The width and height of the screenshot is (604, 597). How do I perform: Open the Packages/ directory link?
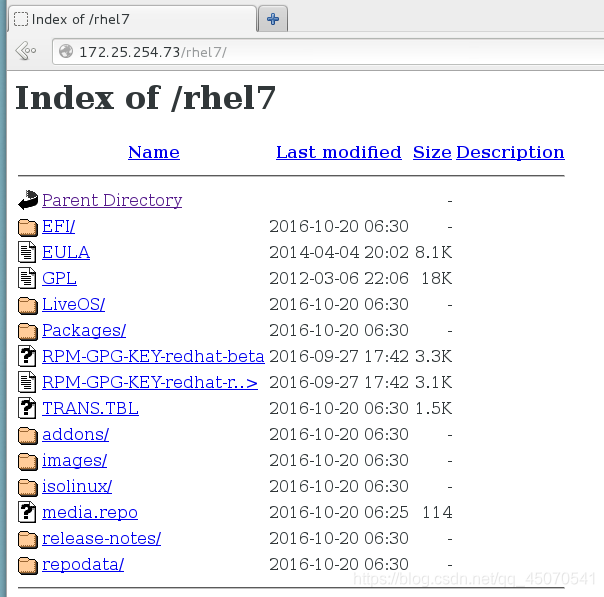[x=84, y=330]
